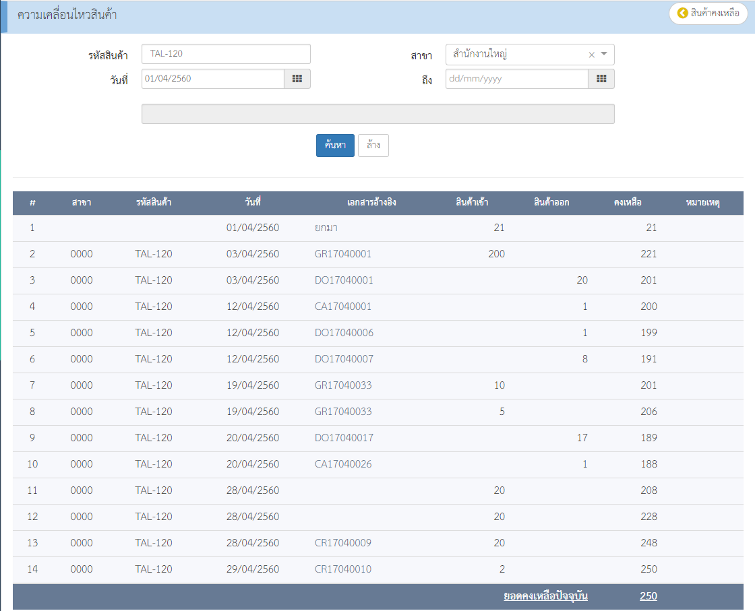
Task: Click the ความเคลื่อนไหวสินค้า page title
Action: (x=67, y=14)
